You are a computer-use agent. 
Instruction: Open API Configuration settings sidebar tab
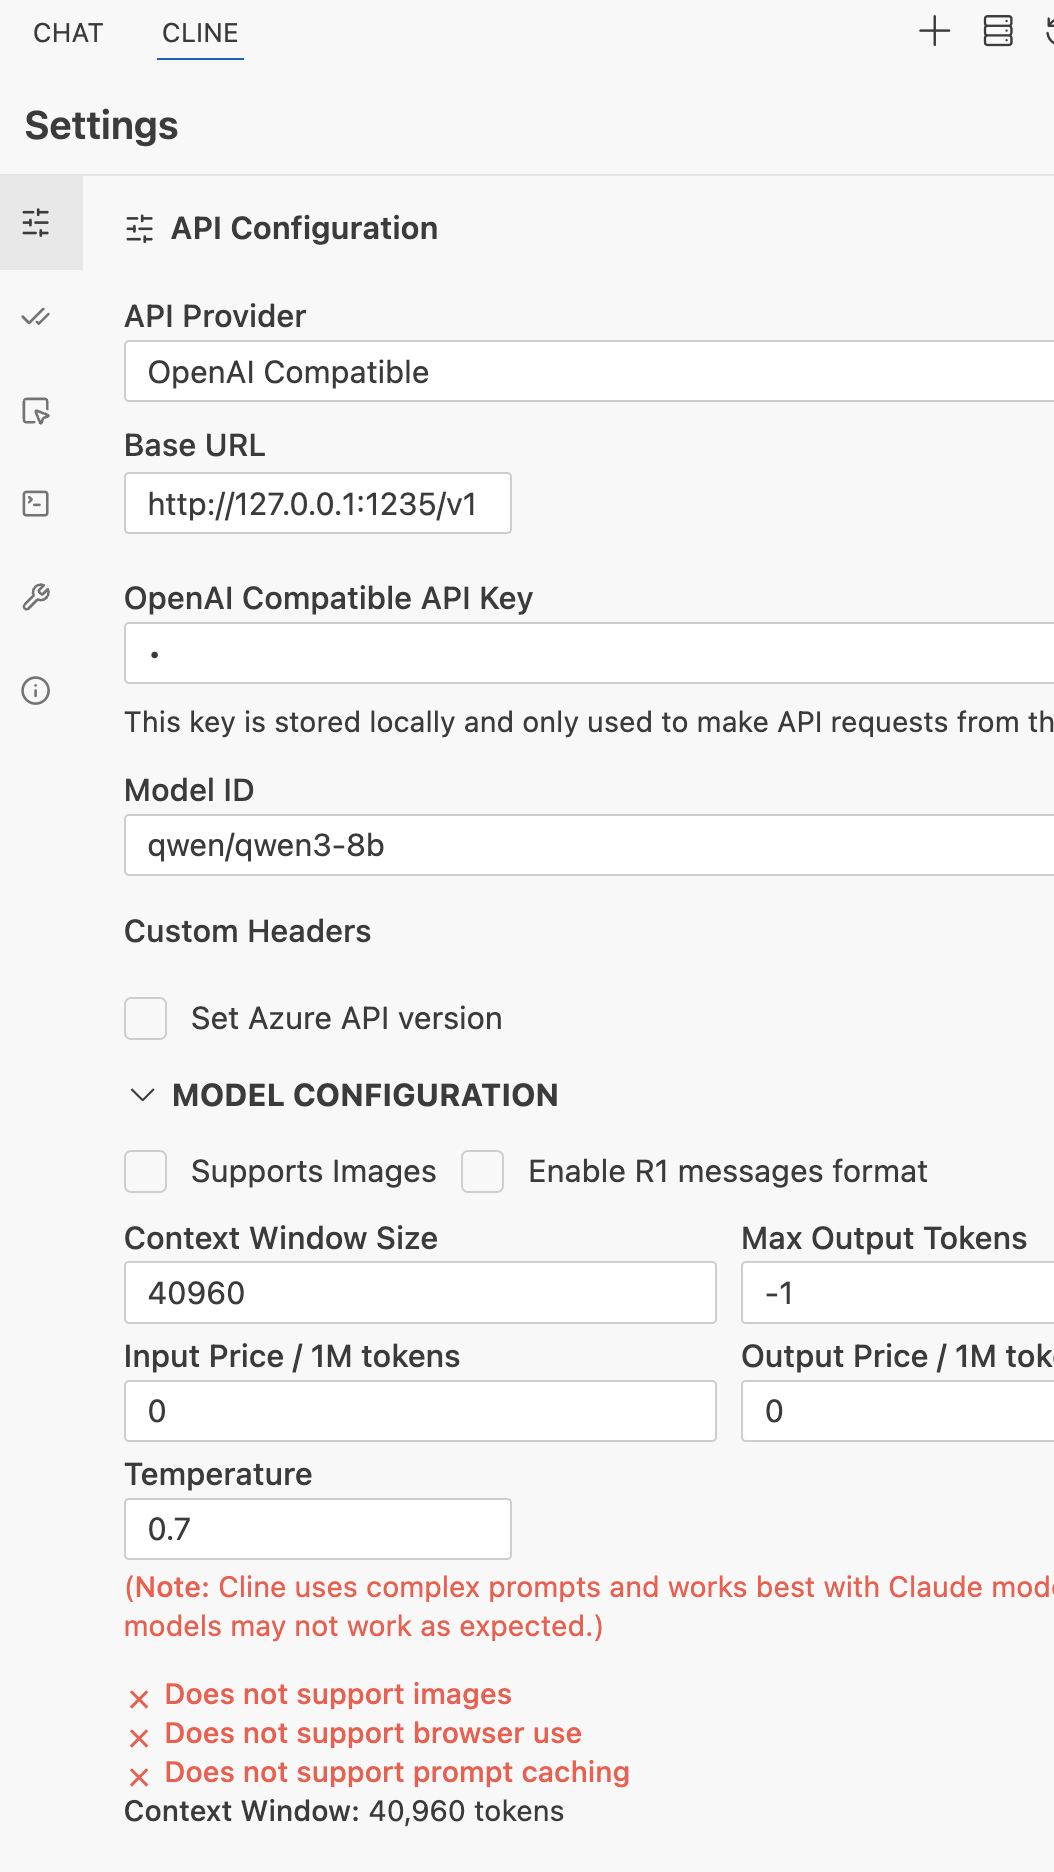click(36, 223)
